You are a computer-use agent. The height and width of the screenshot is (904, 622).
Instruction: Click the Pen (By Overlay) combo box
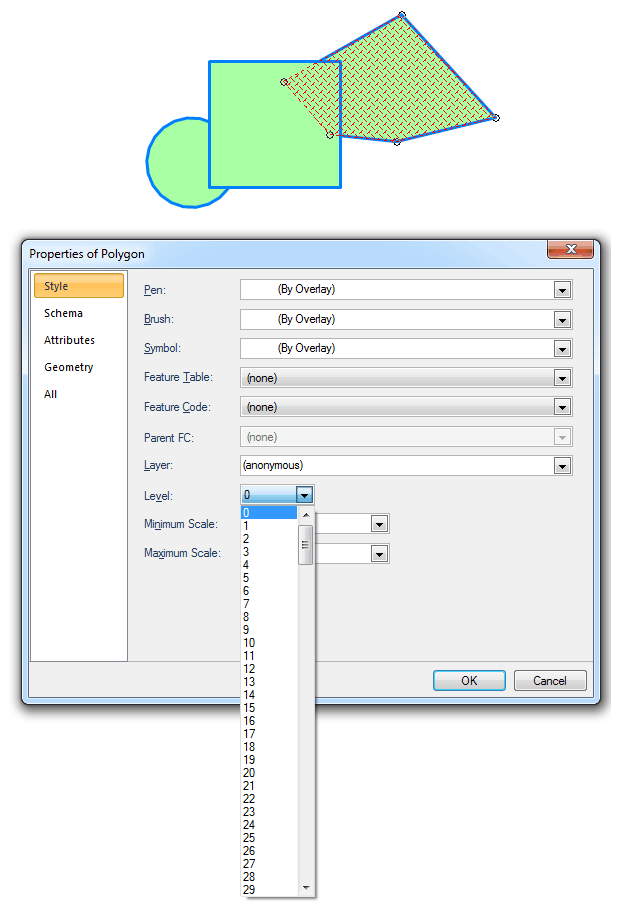[406, 289]
